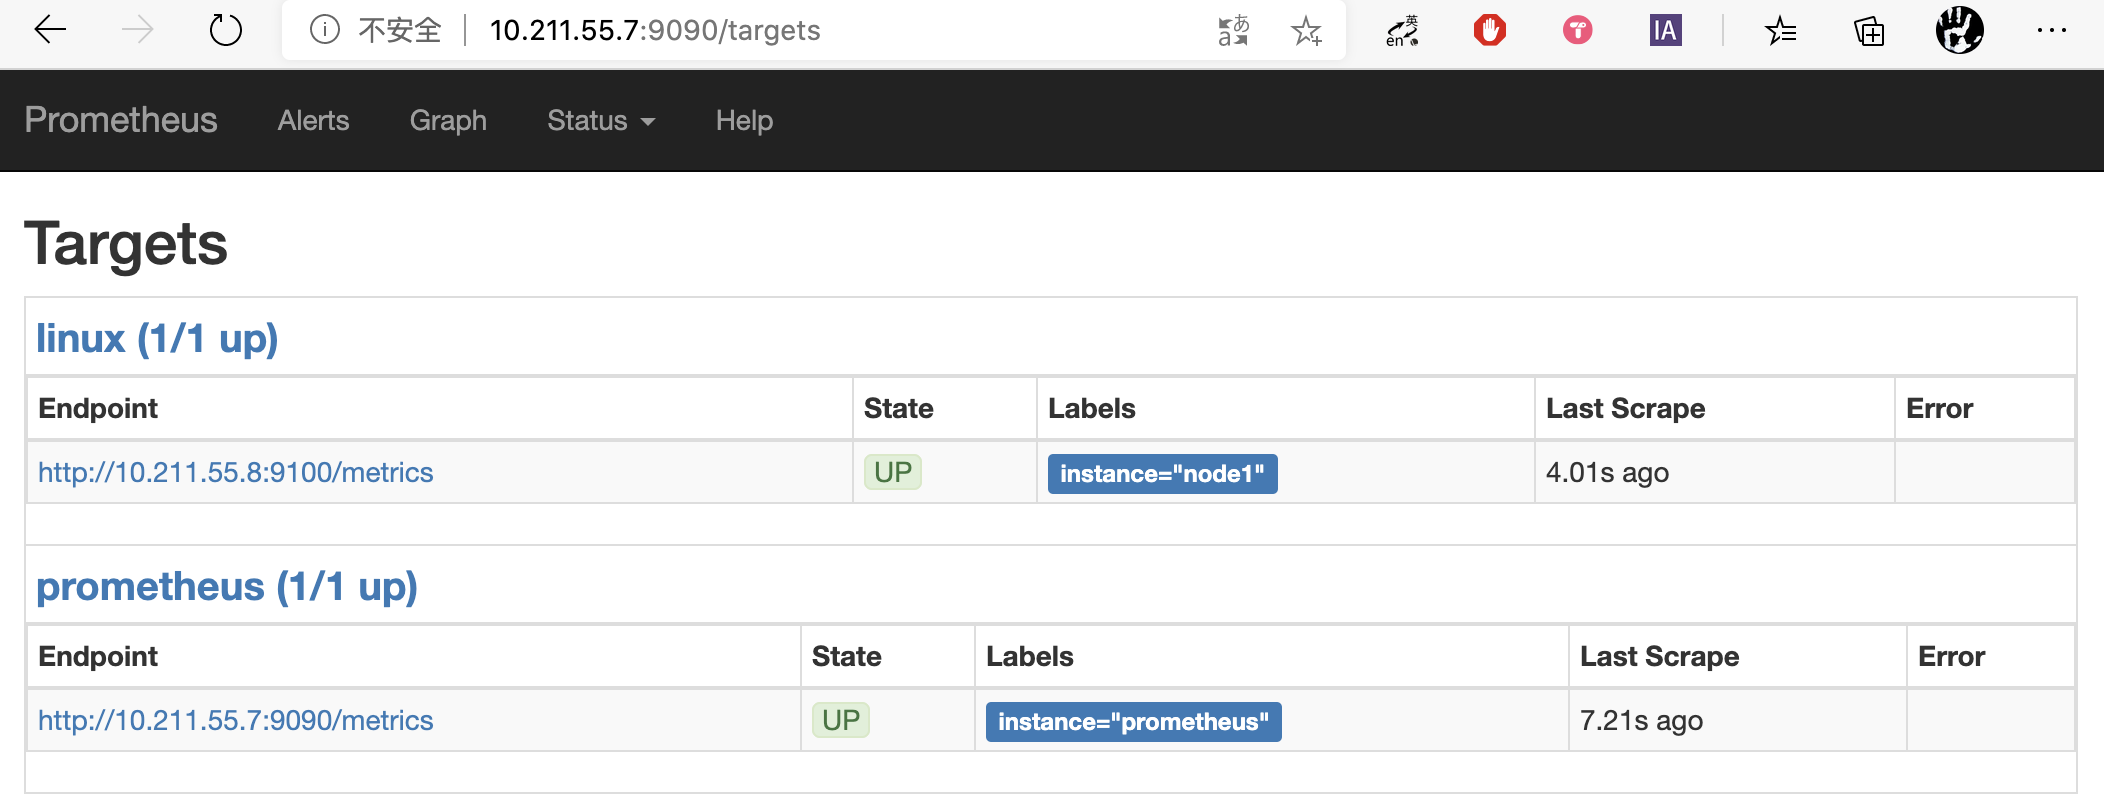Open the Alerts page
The height and width of the screenshot is (796, 2104).
click(x=313, y=121)
